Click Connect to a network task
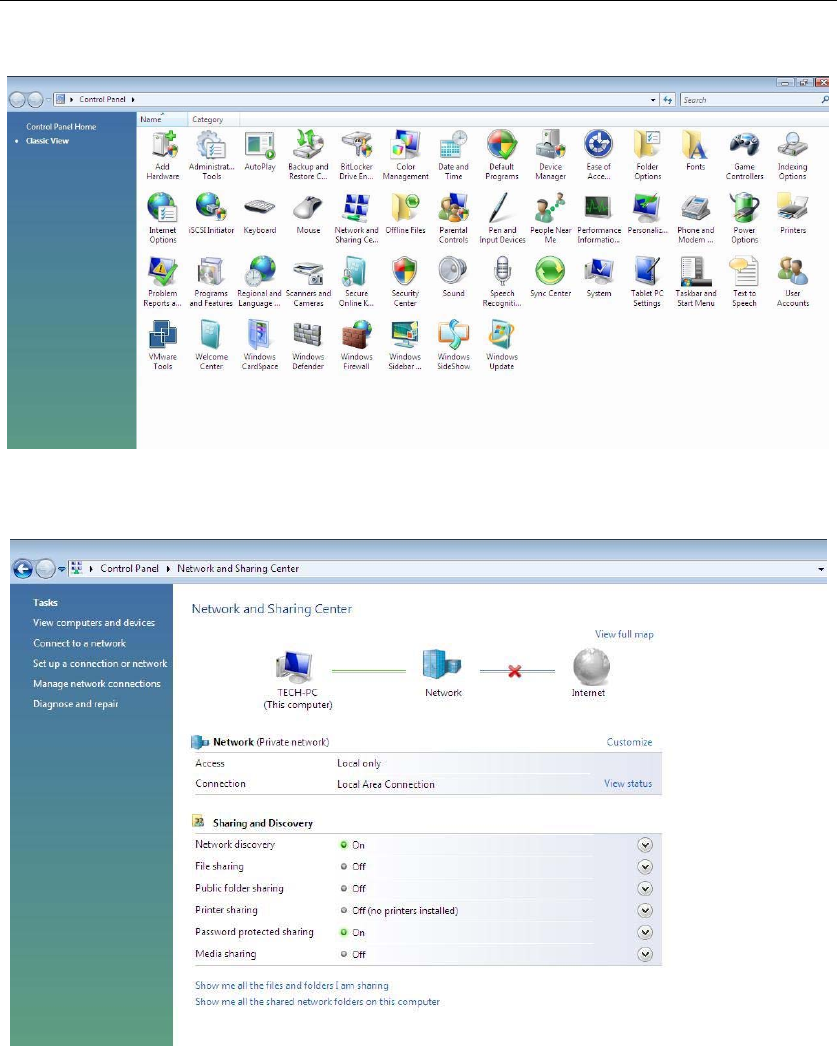 (x=79, y=644)
